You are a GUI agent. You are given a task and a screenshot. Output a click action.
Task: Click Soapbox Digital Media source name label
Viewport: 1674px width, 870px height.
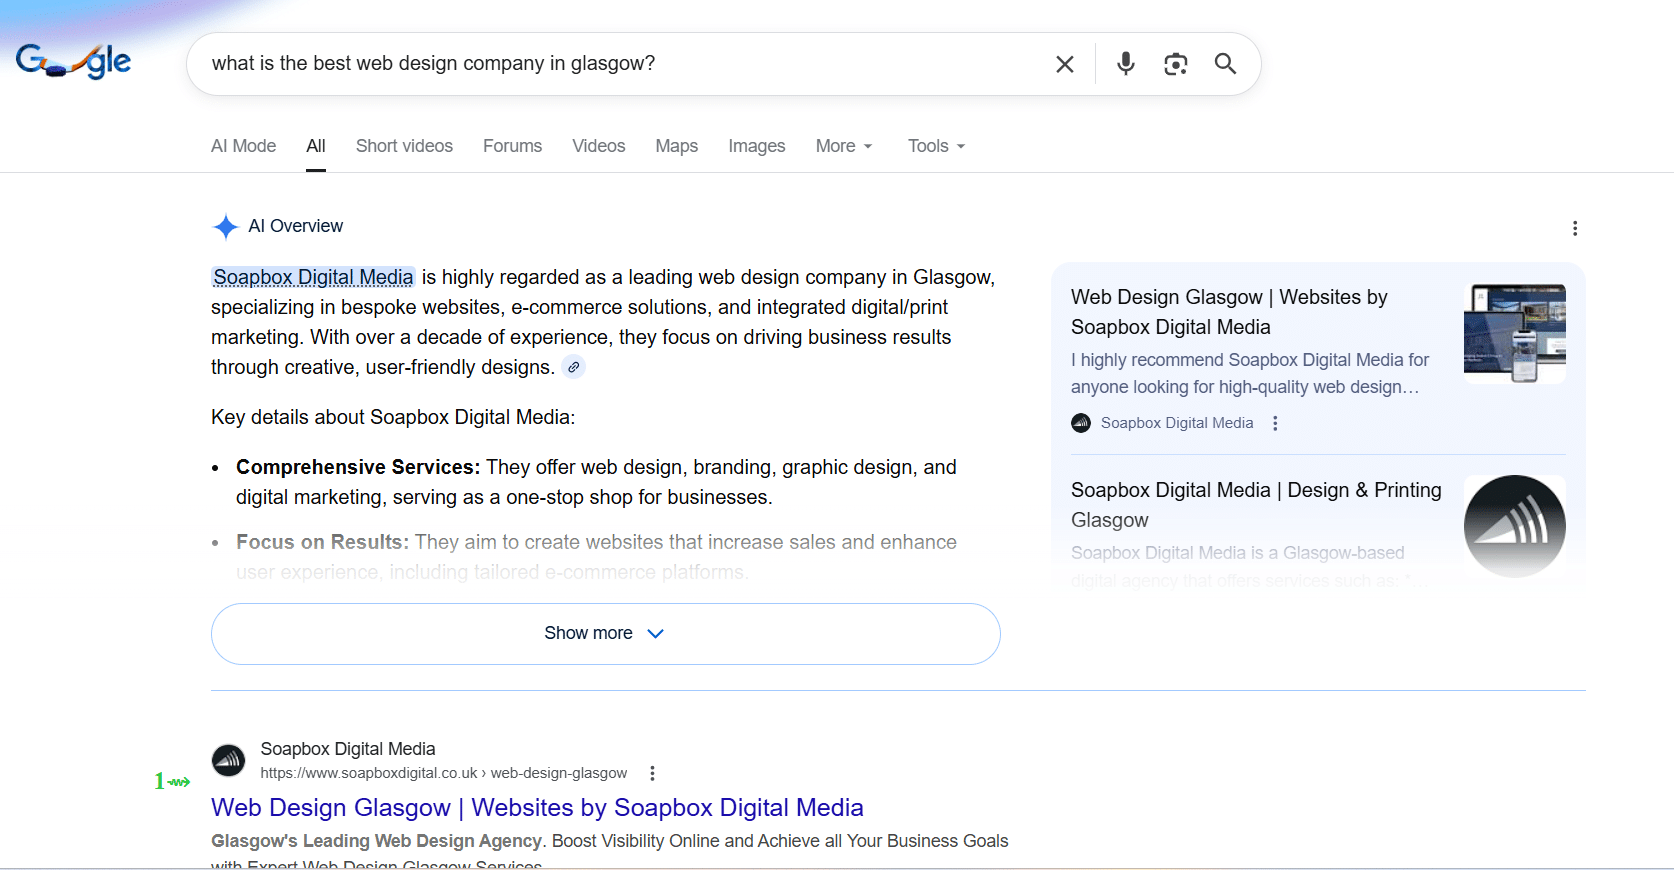pos(1177,423)
